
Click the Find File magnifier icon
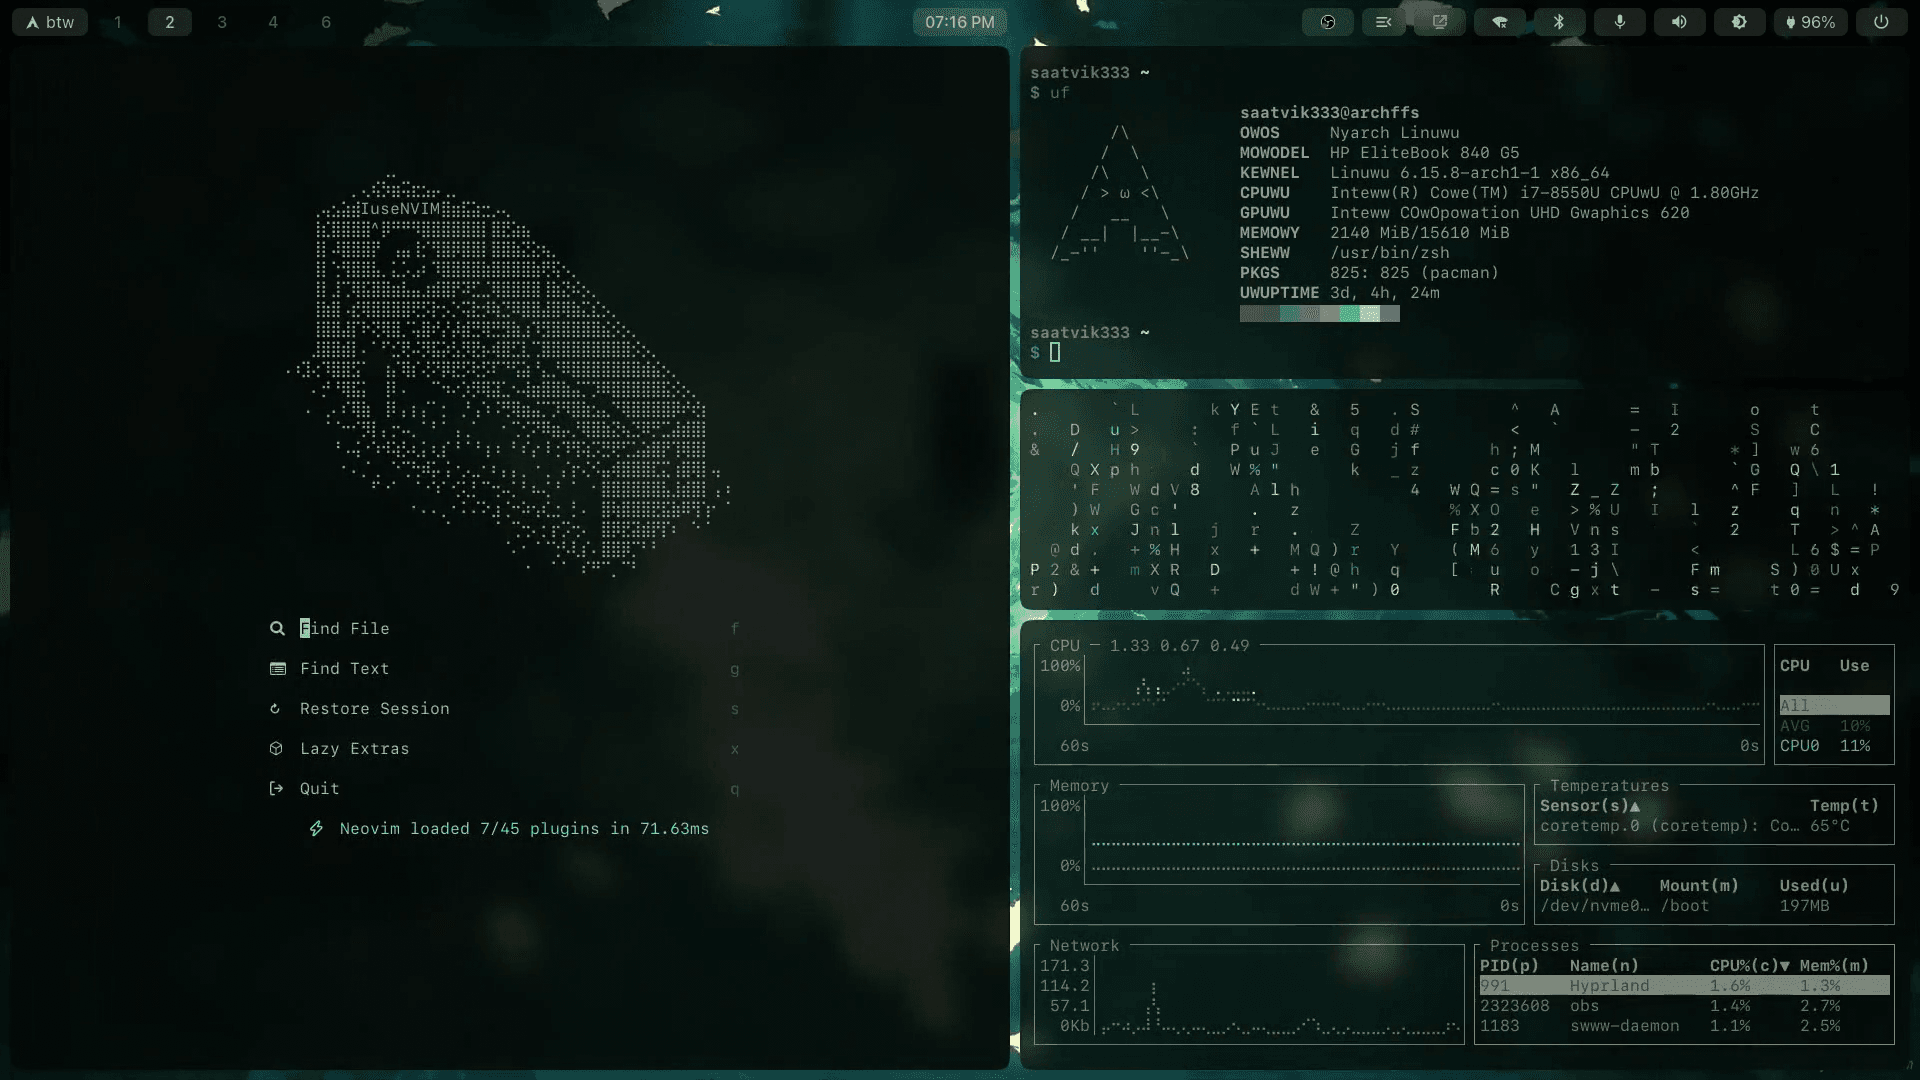coord(278,628)
